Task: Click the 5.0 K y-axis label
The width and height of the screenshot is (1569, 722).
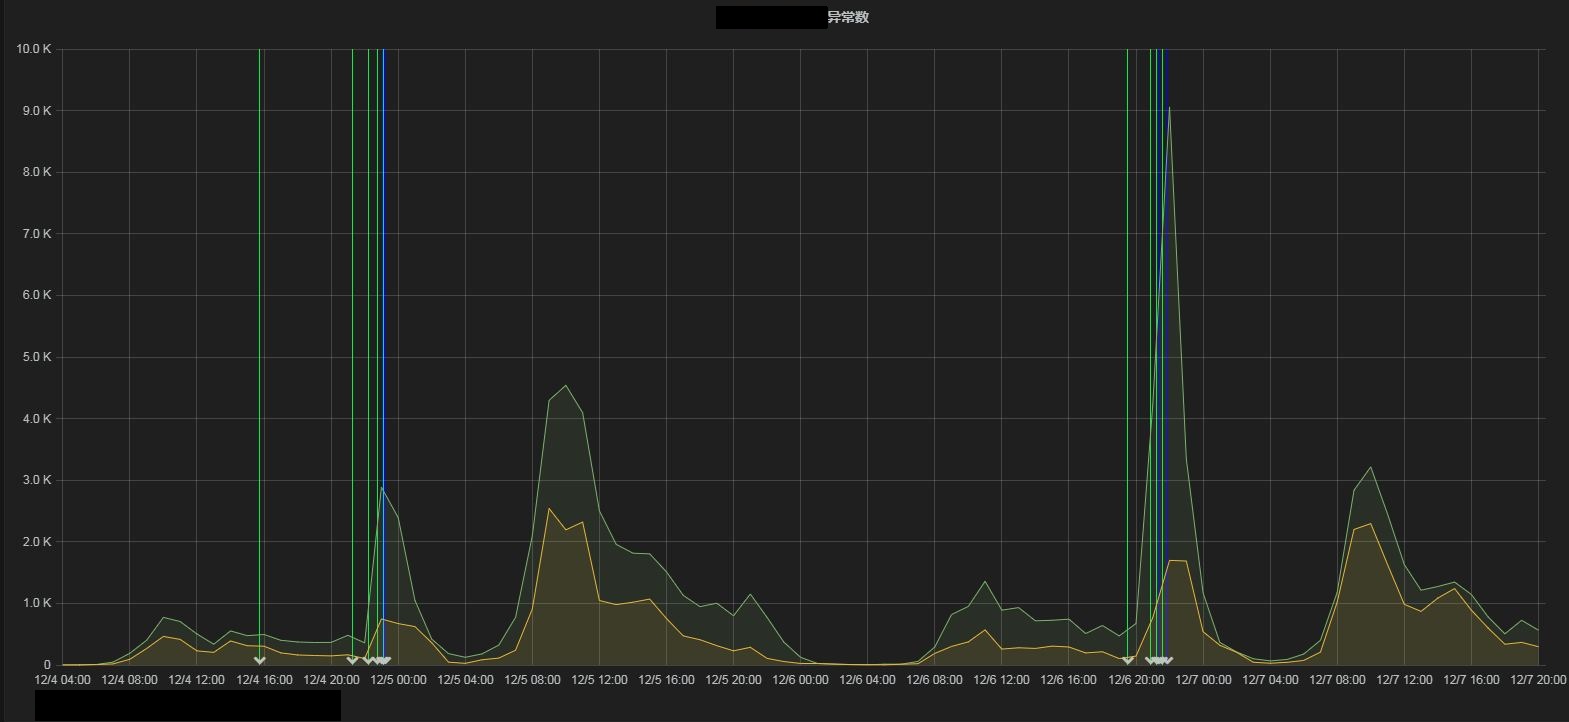Action: pyautogui.click(x=36, y=357)
